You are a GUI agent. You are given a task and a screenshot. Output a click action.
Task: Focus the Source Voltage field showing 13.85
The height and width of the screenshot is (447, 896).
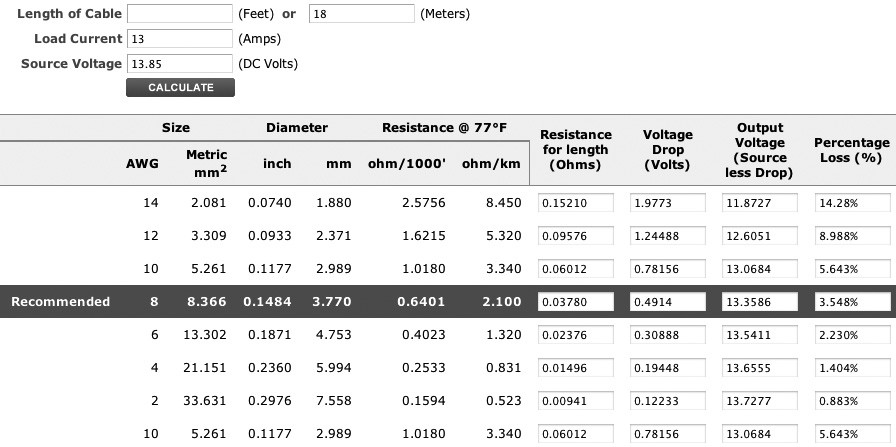[x=179, y=63]
